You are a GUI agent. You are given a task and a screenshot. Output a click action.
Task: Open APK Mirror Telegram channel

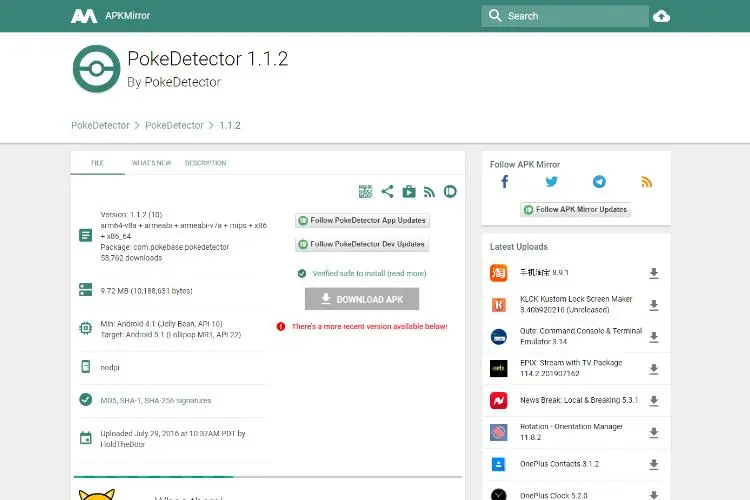pyautogui.click(x=599, y=181)
